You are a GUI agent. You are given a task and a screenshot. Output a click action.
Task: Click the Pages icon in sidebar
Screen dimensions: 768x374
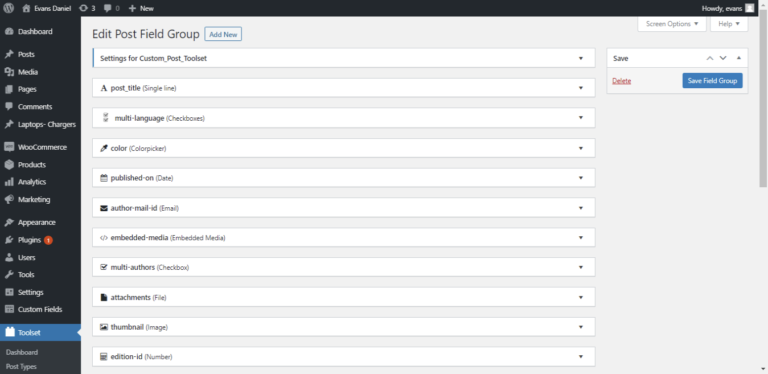[9, 90]
